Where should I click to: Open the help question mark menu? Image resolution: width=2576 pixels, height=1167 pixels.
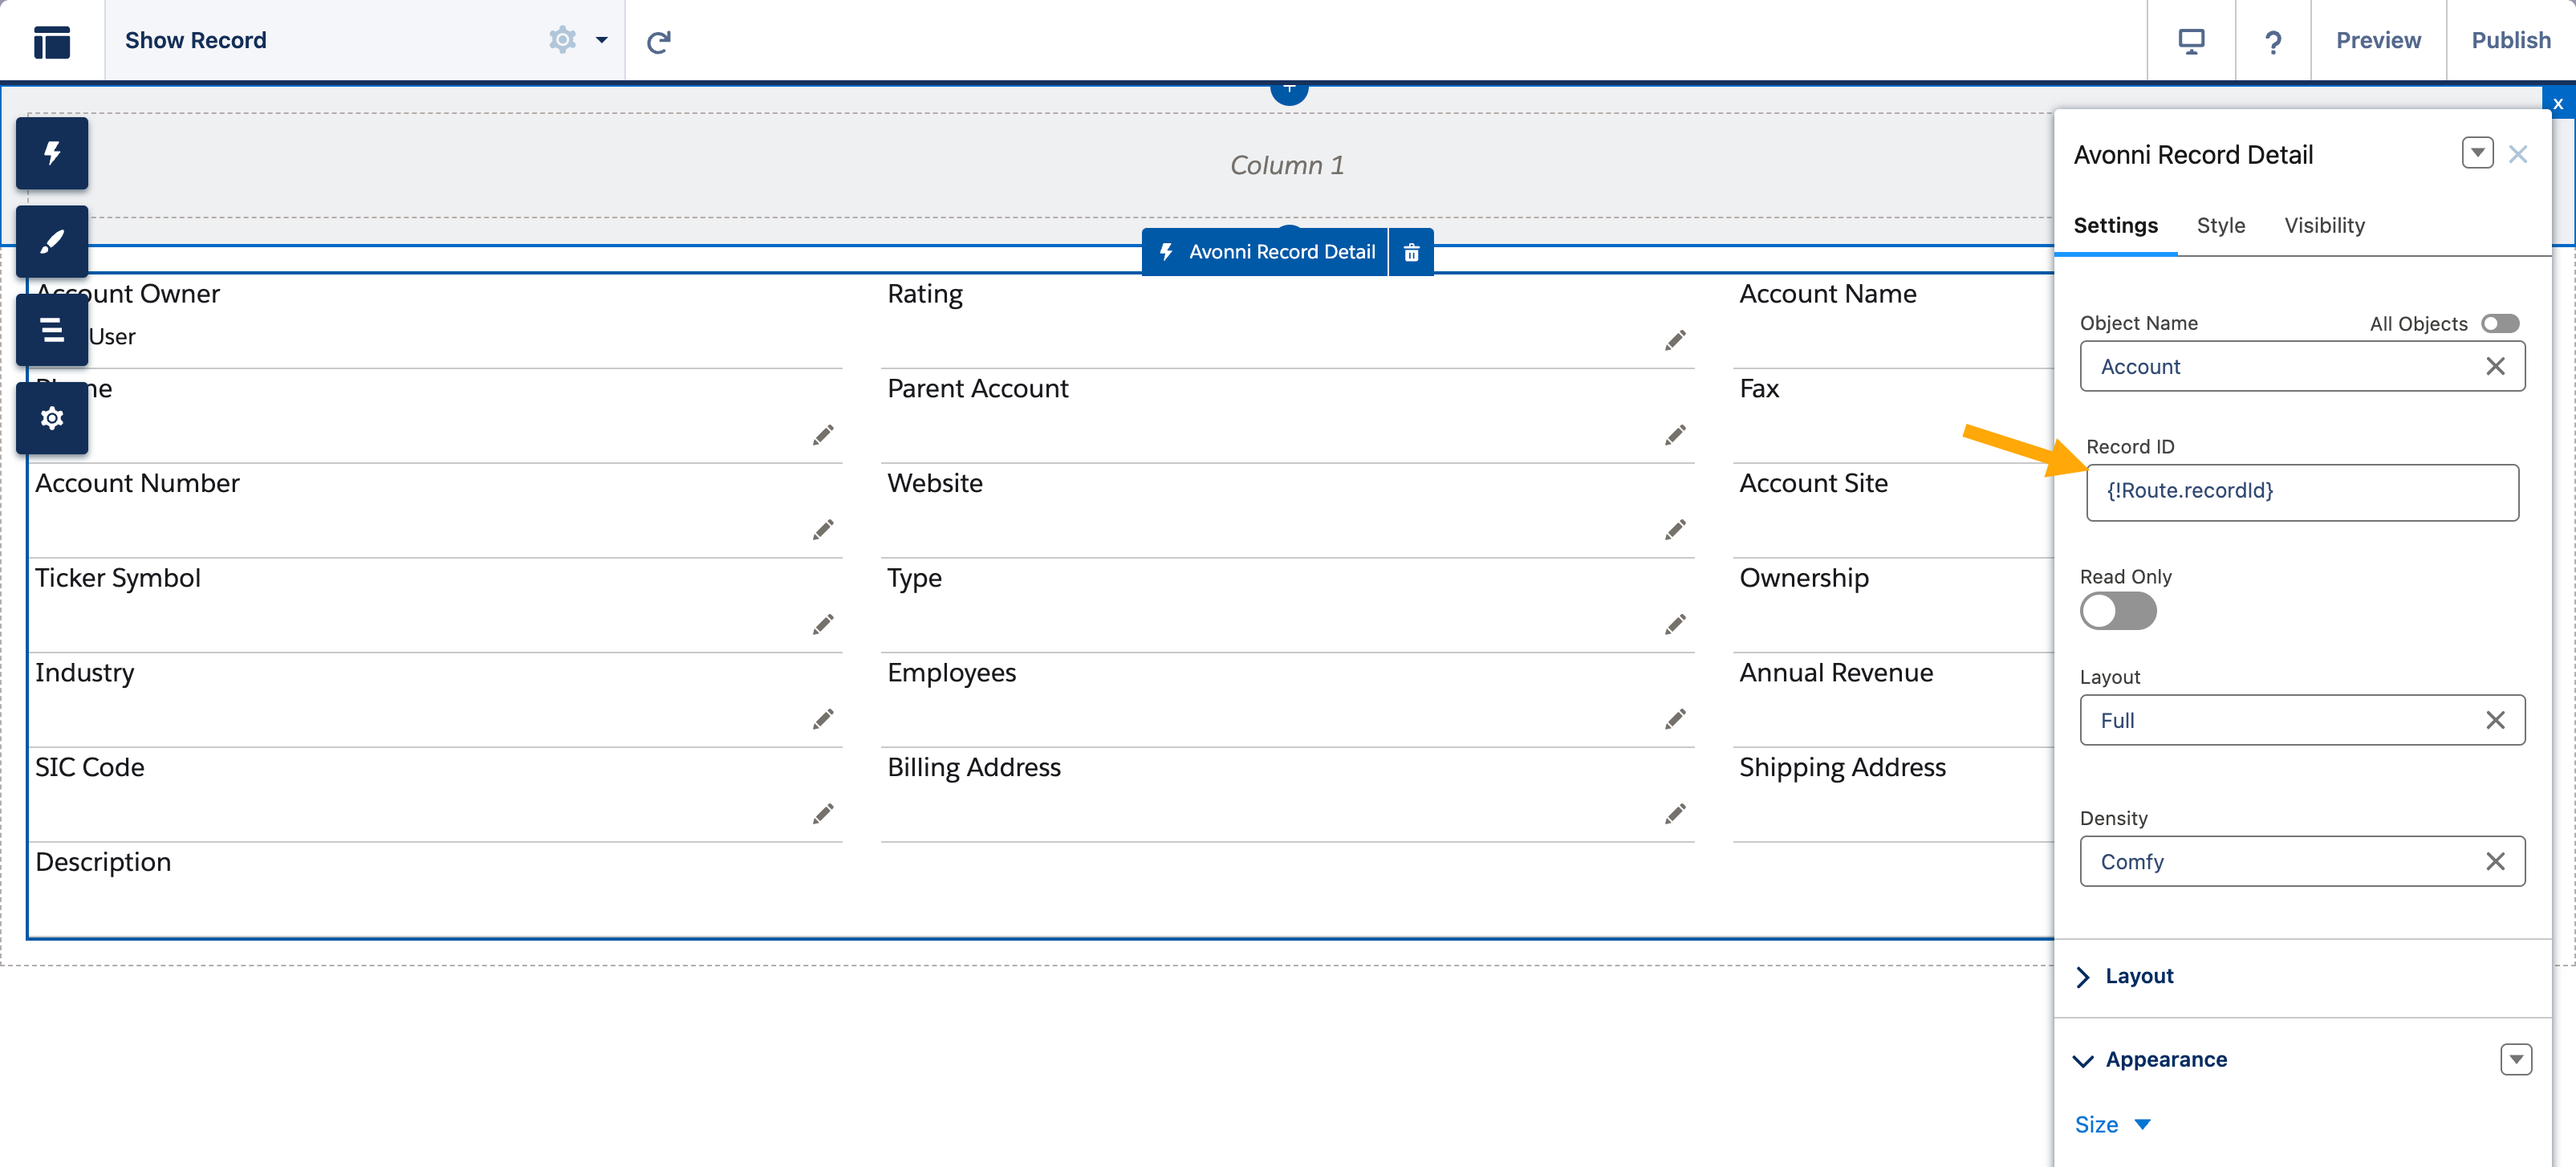pyautogui.click(x=2272, y=41)
